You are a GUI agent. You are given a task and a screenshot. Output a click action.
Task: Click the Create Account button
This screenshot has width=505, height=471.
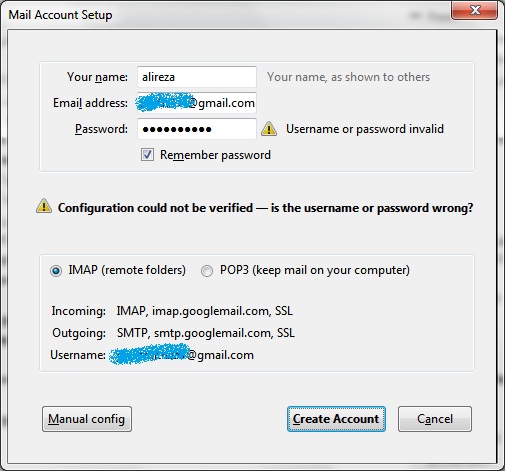coord(336,419)
